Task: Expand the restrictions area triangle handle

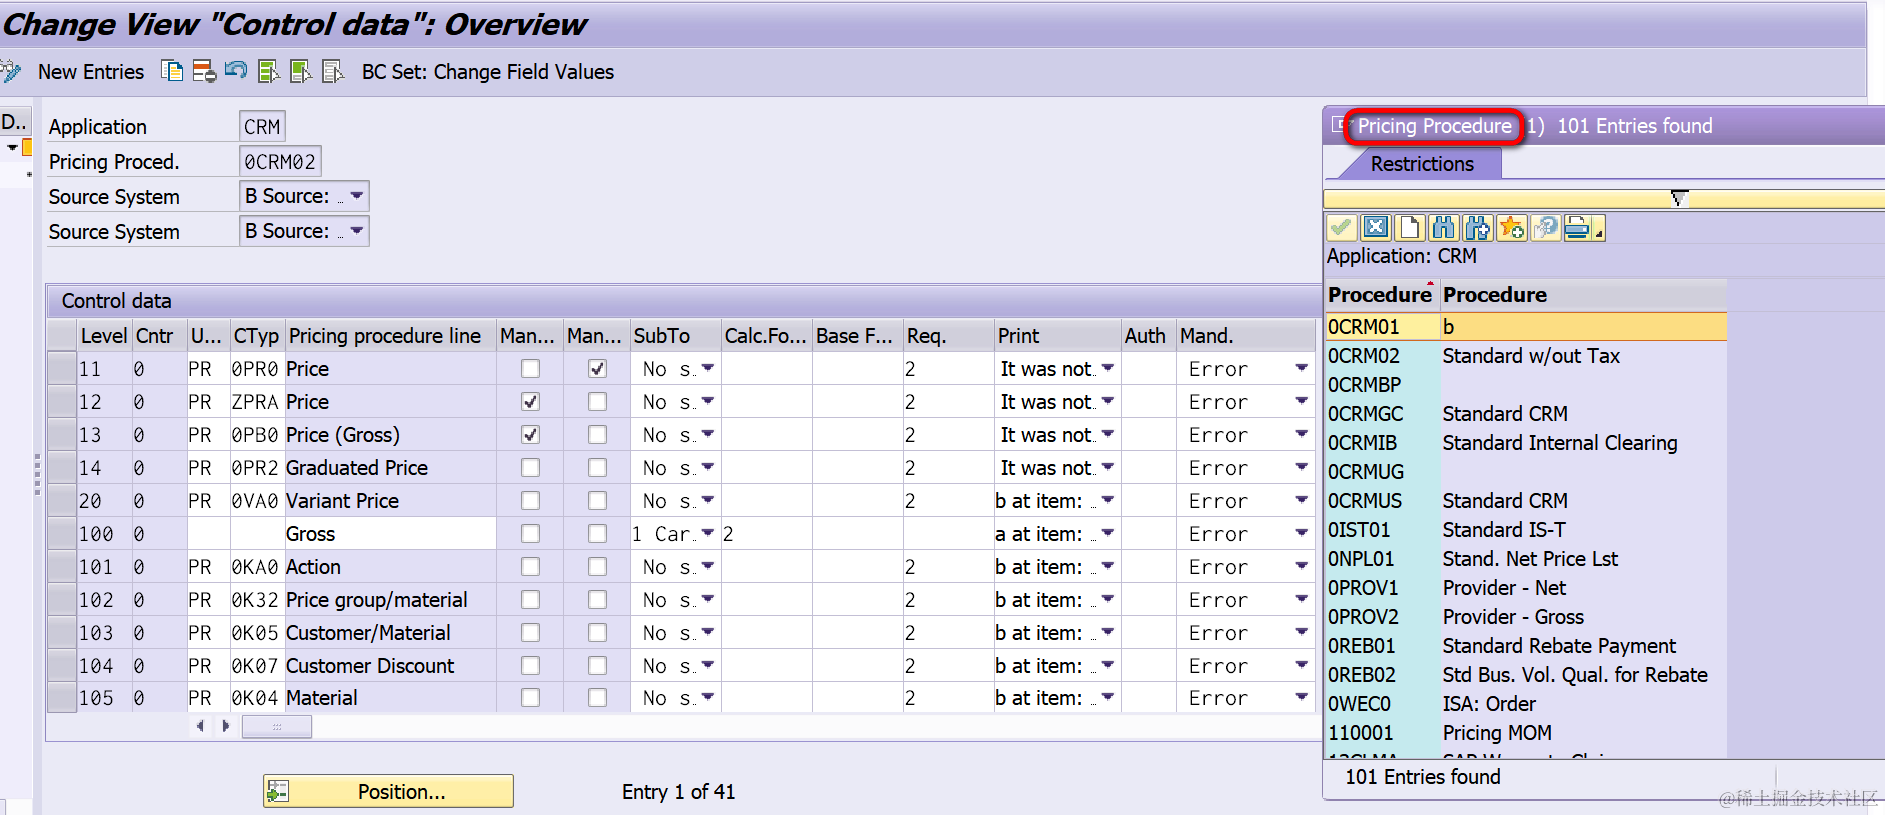Action: click(1679, 198)
